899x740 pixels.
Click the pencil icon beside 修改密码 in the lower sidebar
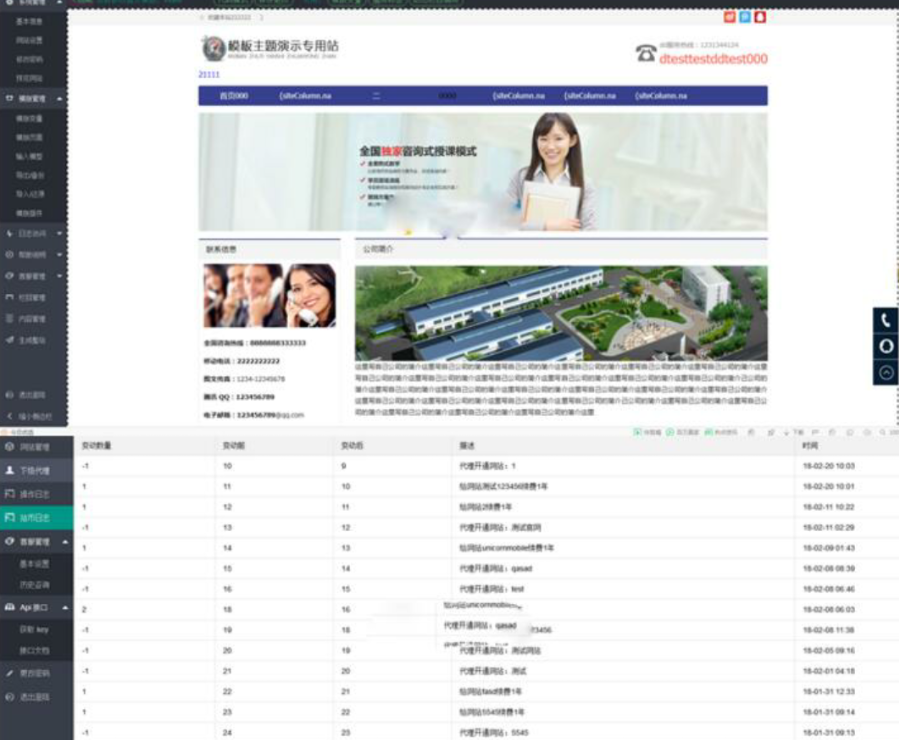[x=9, y=673]
